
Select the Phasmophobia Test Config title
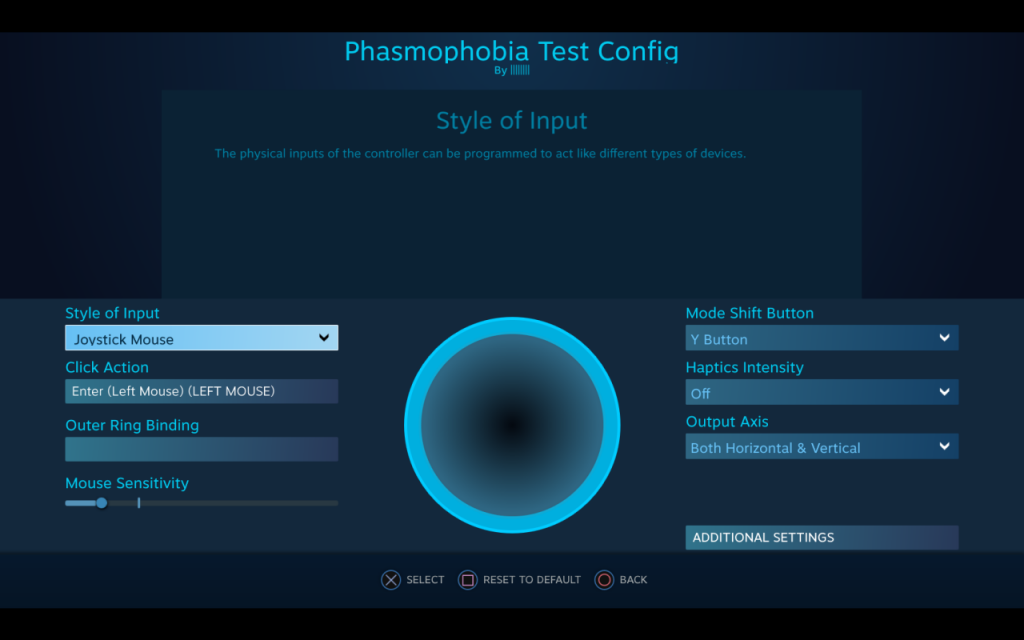[x=511, y=52]
